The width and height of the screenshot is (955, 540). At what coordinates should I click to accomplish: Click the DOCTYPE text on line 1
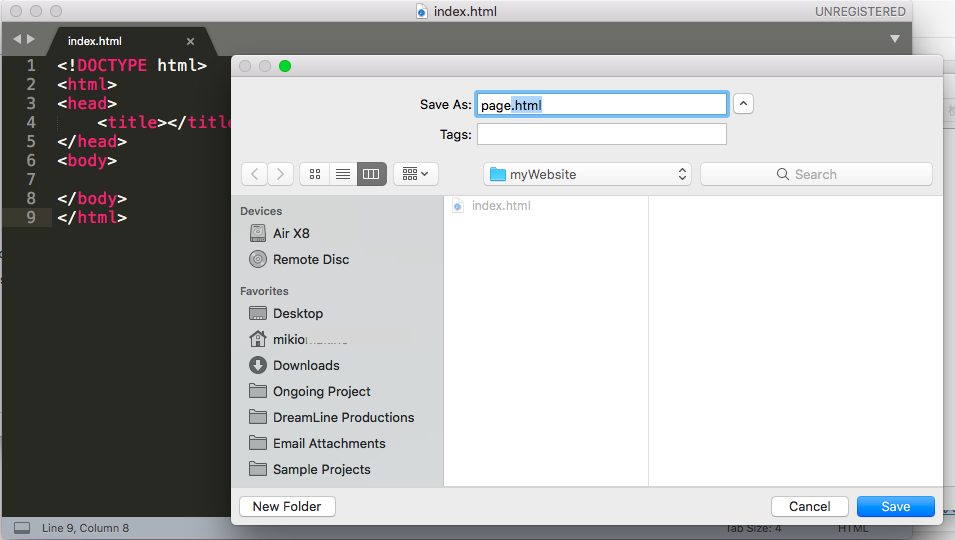pos(112,65)
